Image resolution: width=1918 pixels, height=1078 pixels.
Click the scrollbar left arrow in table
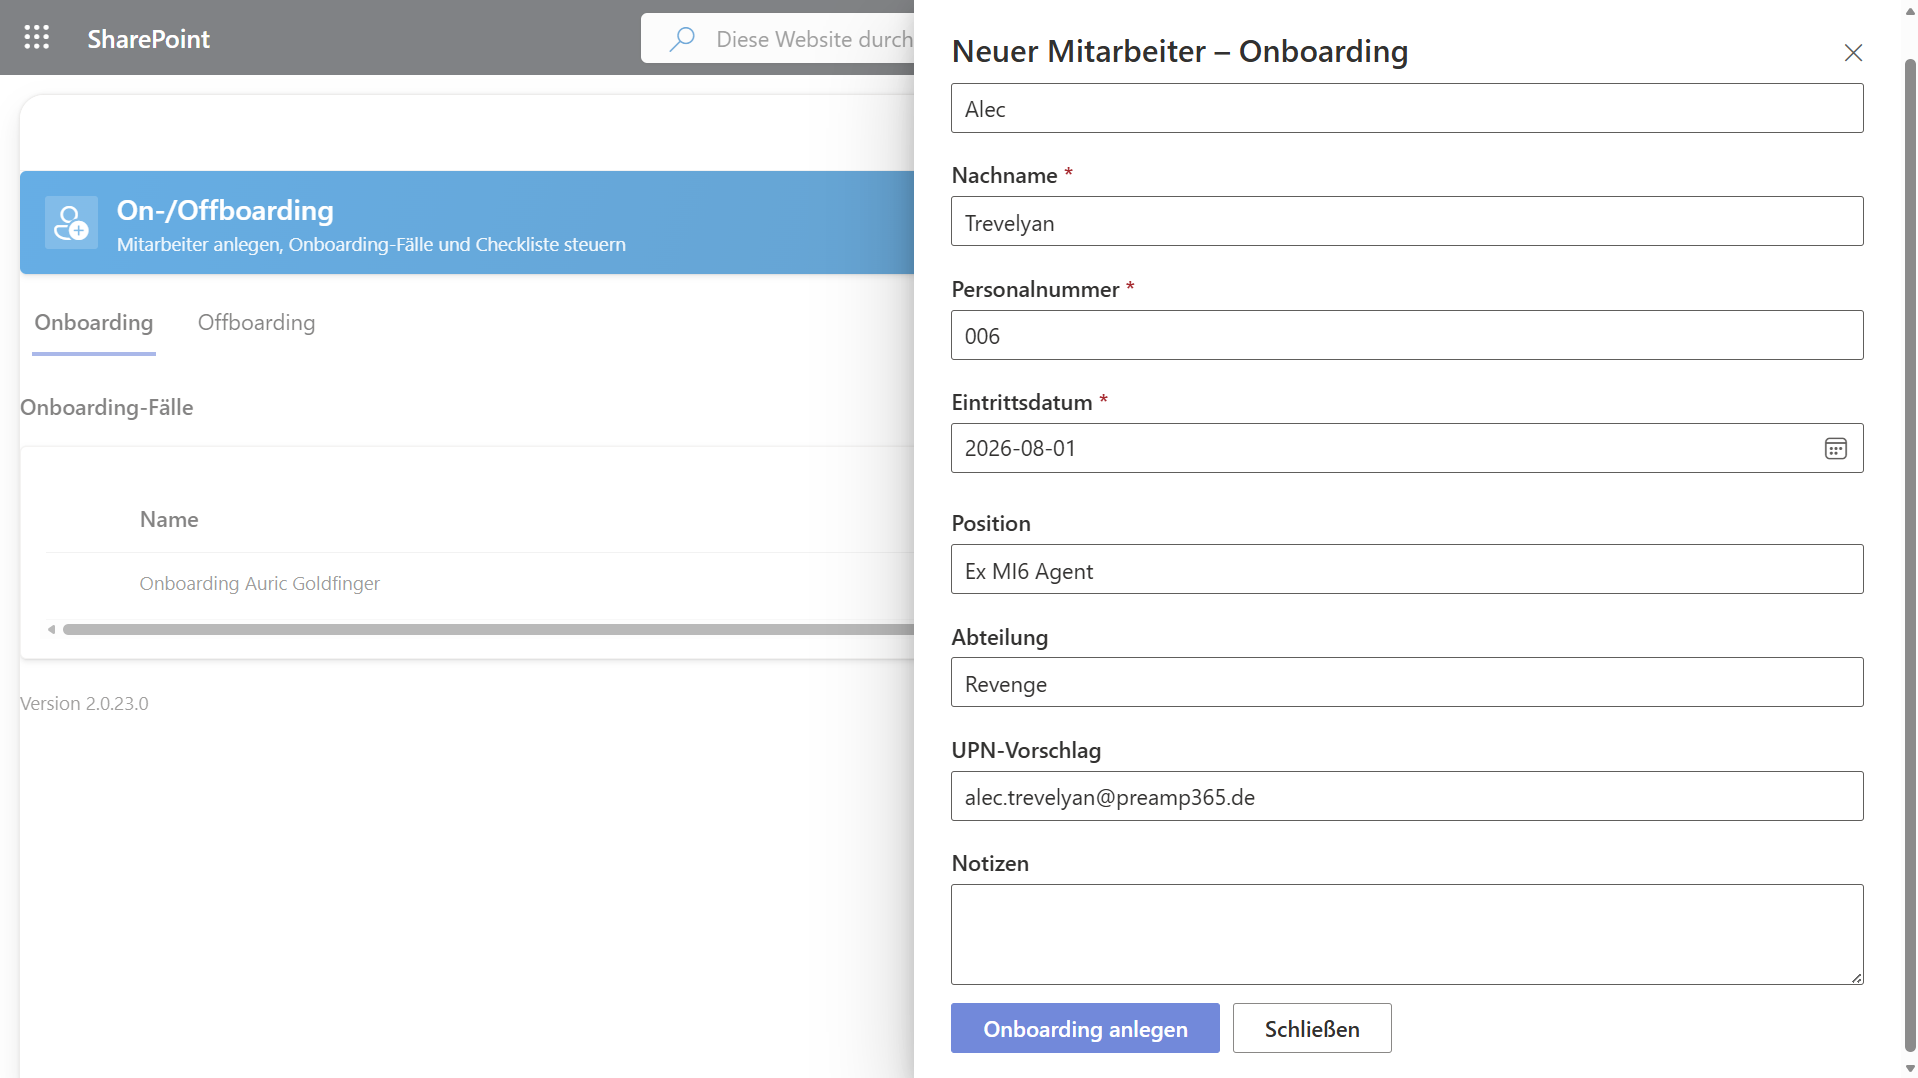(x=51, y=629)
